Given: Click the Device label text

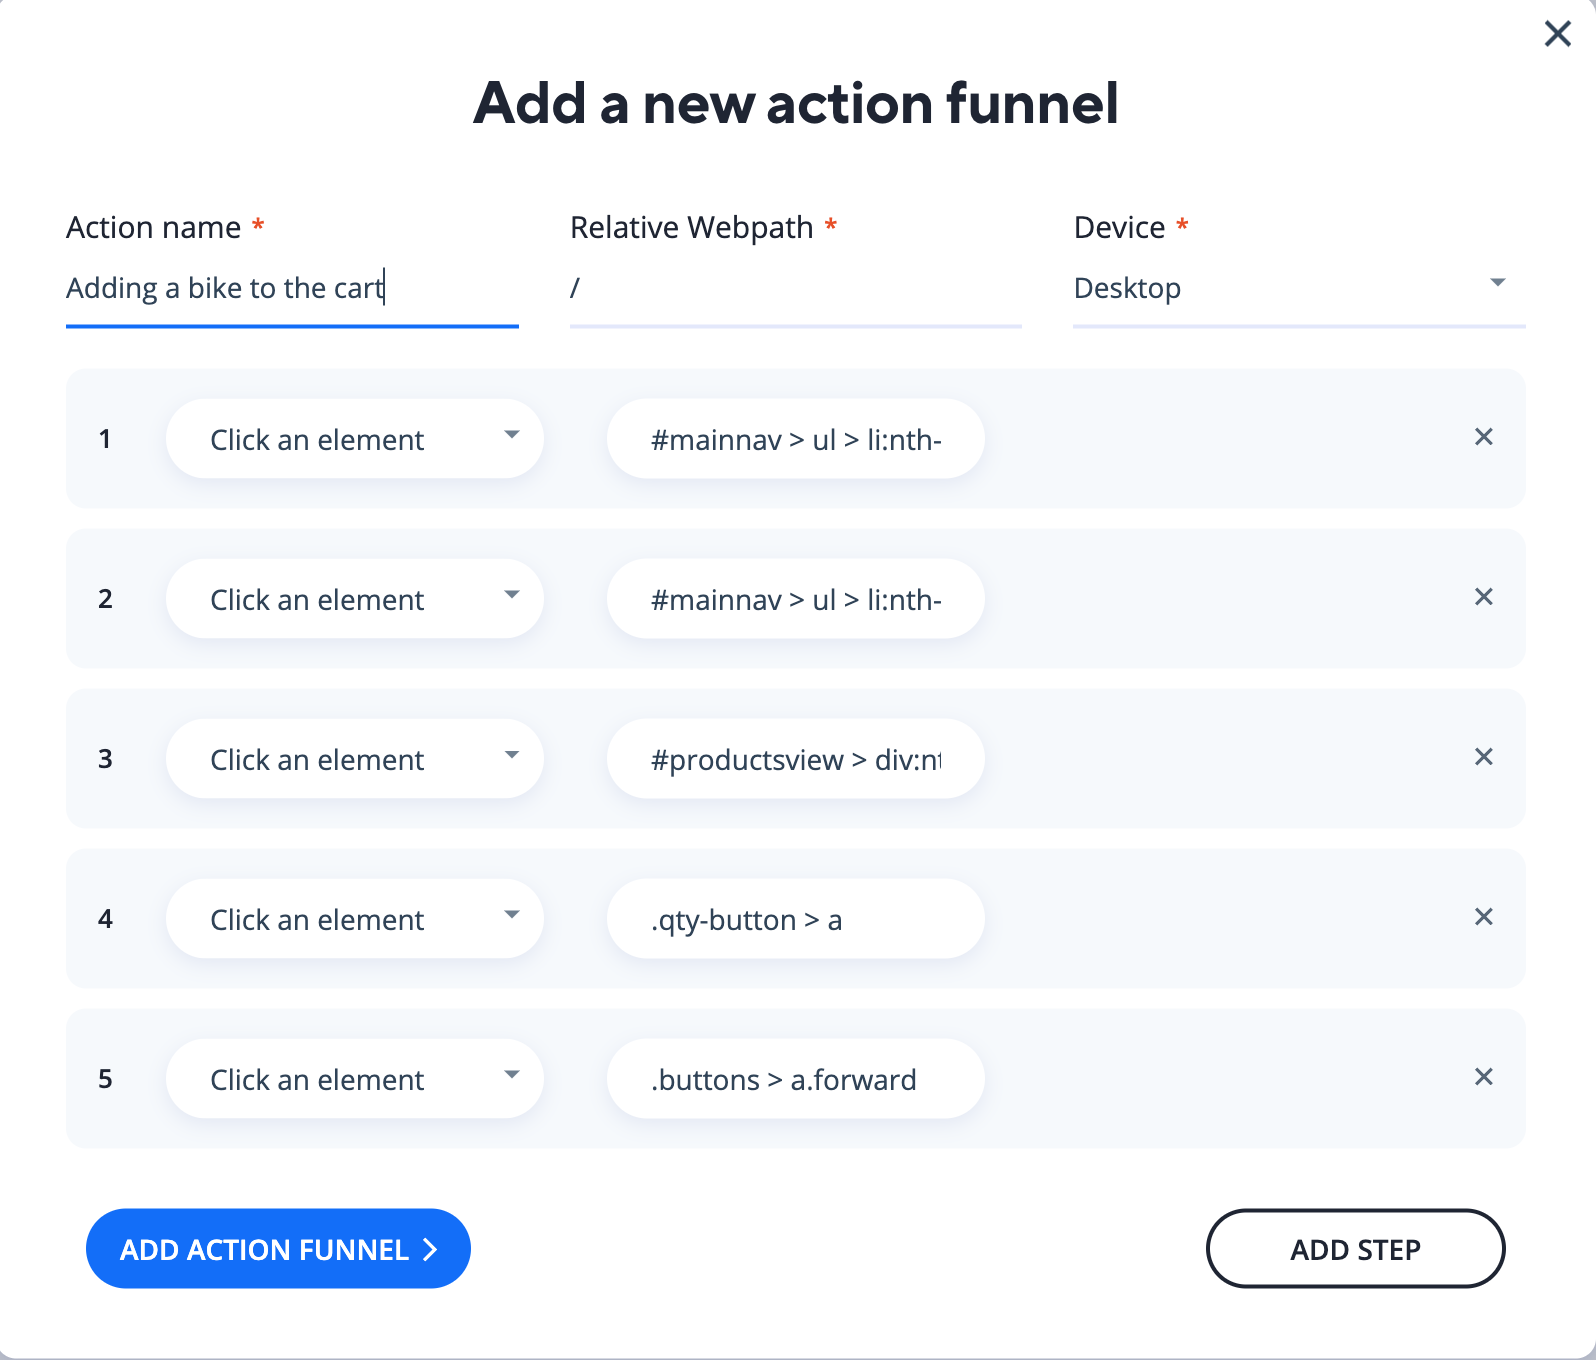Looking at the screenshot, I should tap(1119, 228).
